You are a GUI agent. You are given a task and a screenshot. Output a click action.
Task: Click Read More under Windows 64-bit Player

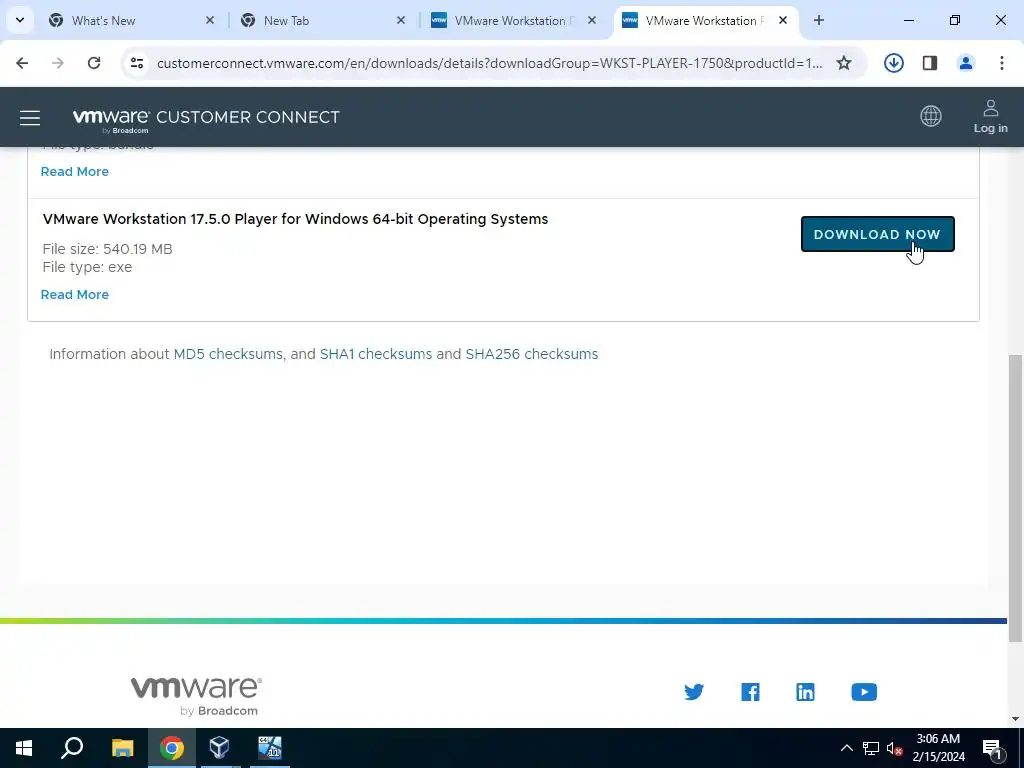pyautogui.click(x=74, y=295)
